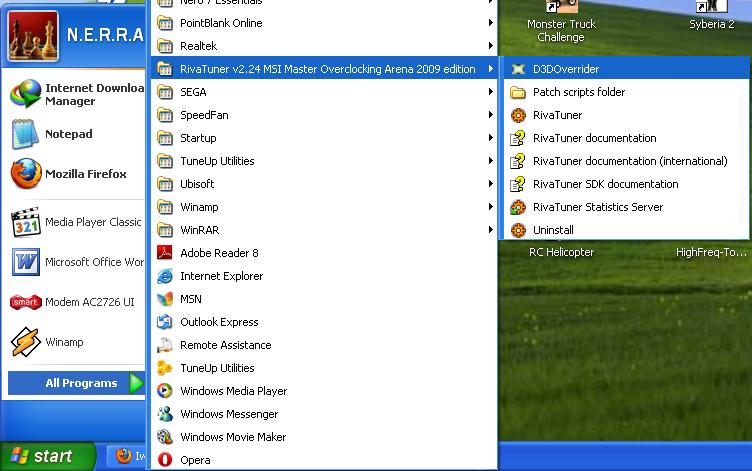Click the D3DOverrider icon
The height and width of the screenshot is (471, 752).
(518, 69)
